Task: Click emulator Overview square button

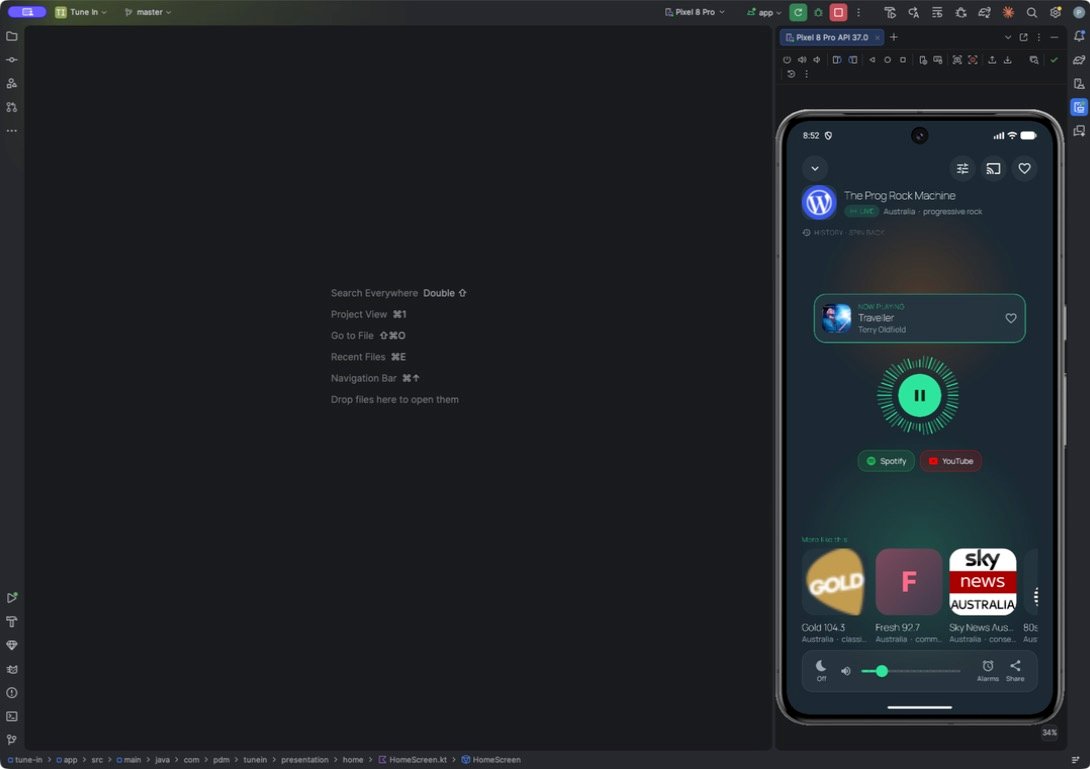Action: (x=903, y=60)
